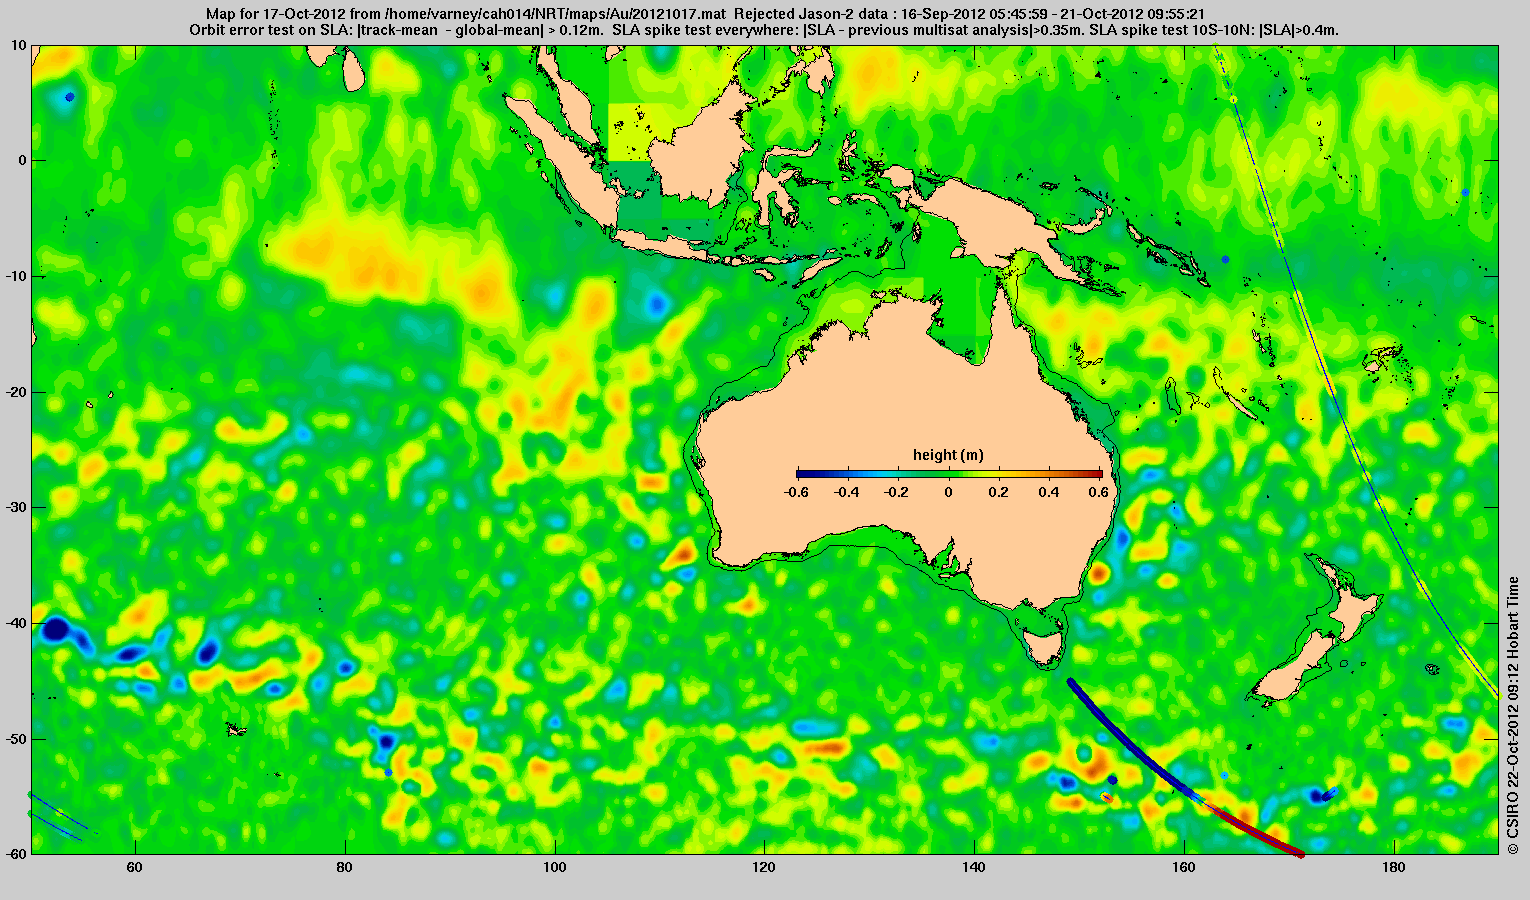This screenshot has width=1530, height=900.
Task: Click the x-axis label '180'
Action: (x=1393, y=867)
